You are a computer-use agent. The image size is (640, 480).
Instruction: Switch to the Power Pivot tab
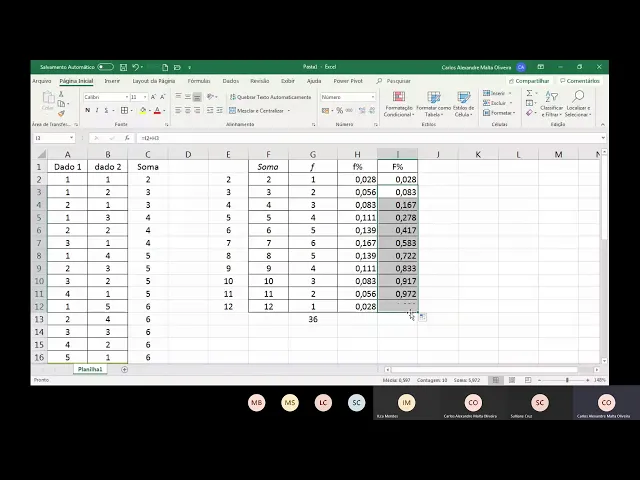(348, 81)
